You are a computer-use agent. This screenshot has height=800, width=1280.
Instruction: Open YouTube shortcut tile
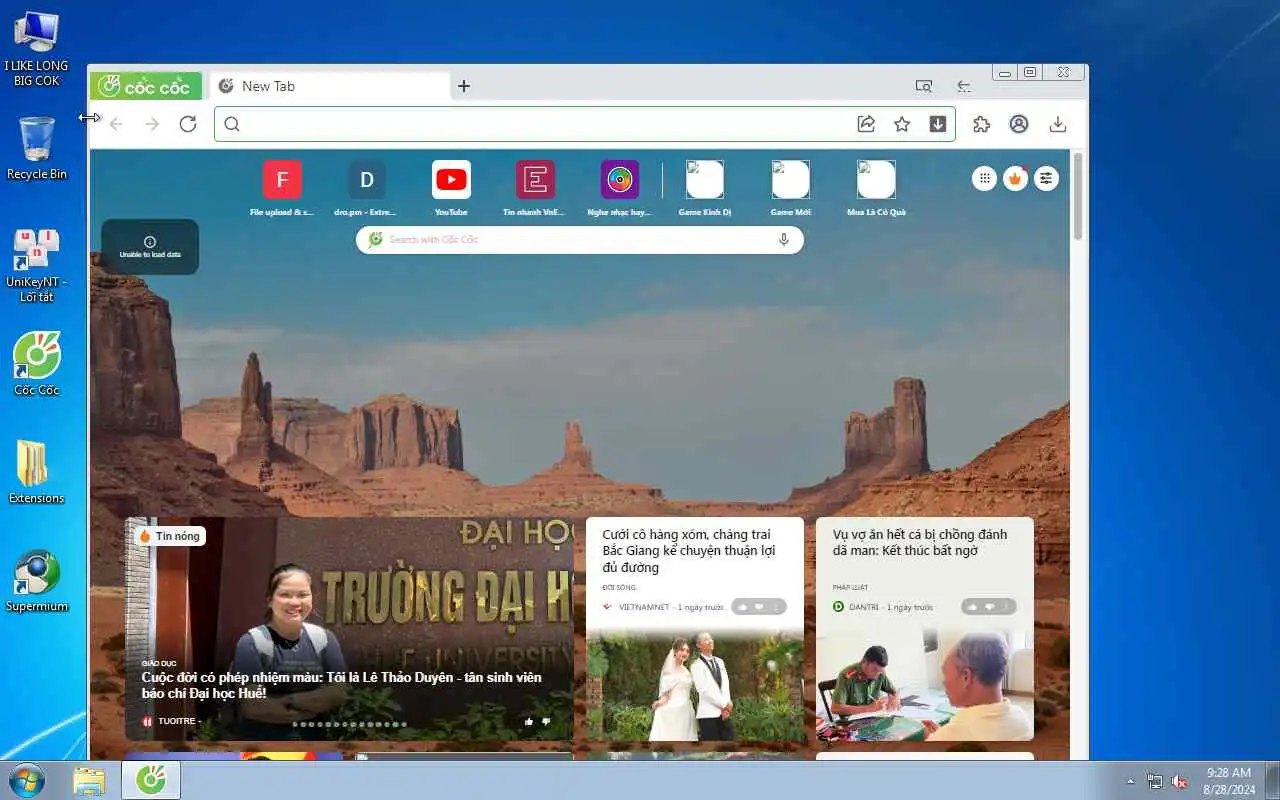tap(451, 188)
